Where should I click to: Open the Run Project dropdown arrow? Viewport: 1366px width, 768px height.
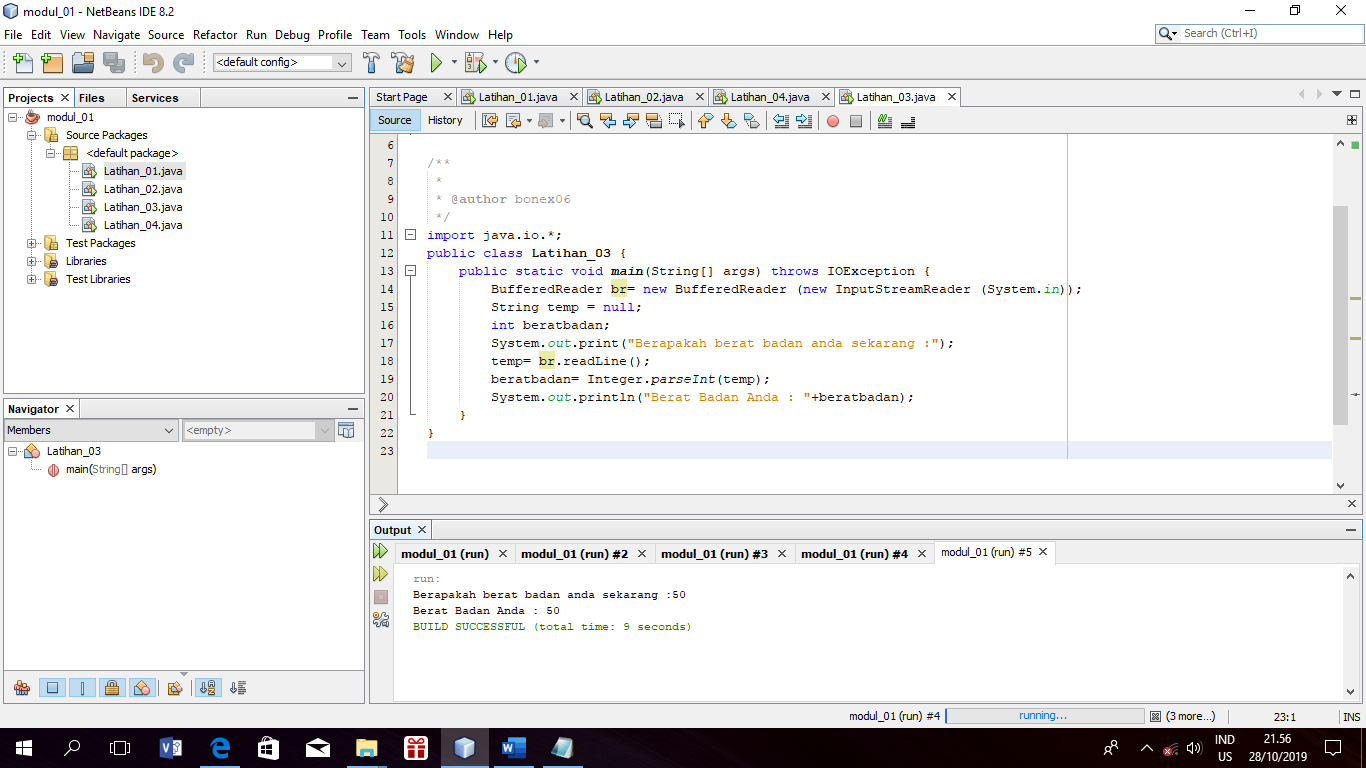click(x=454, y=63)
